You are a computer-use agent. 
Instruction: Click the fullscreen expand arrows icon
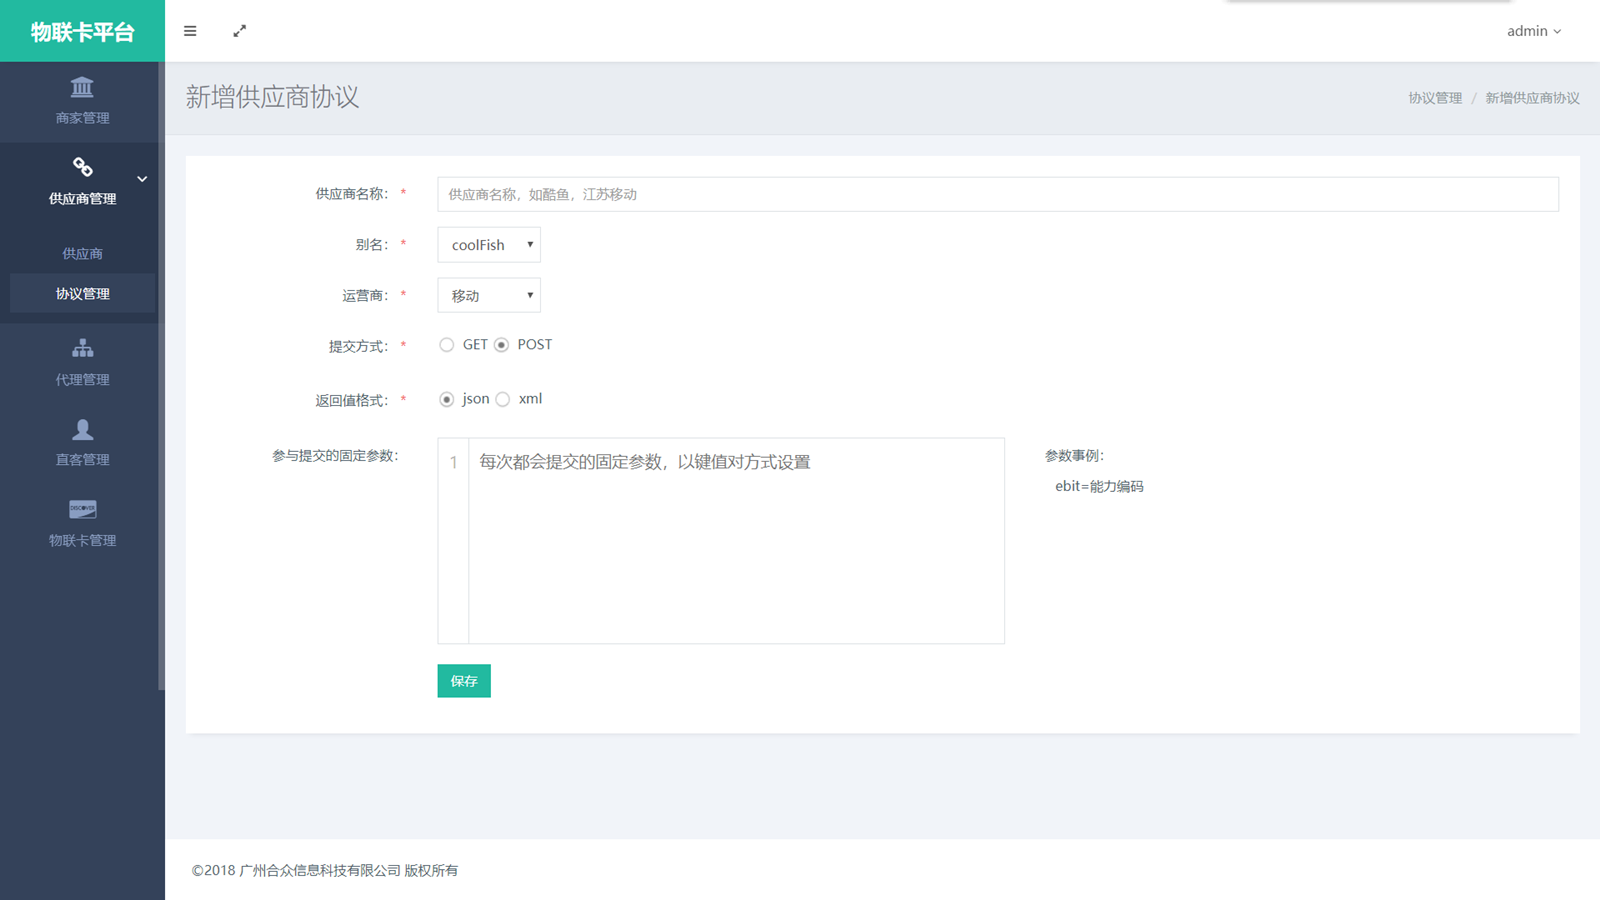(240, 31)
